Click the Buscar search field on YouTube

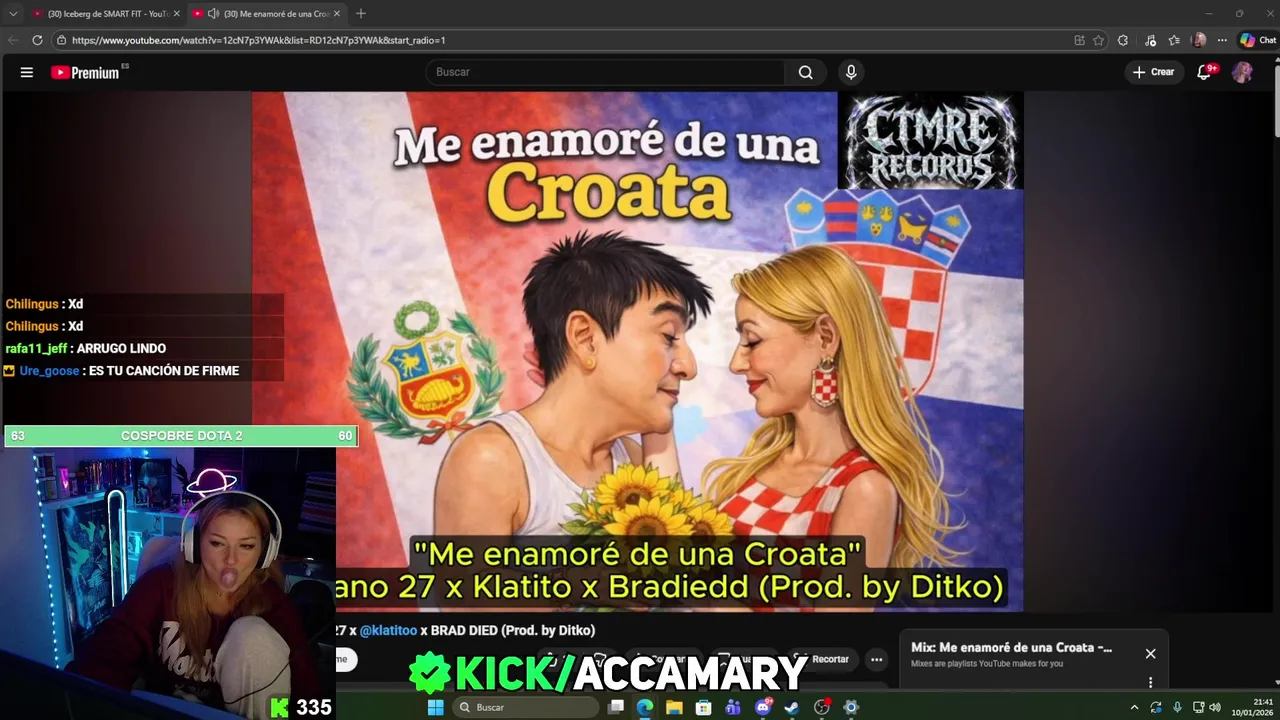pyautogui.click(x=606, y=72)
